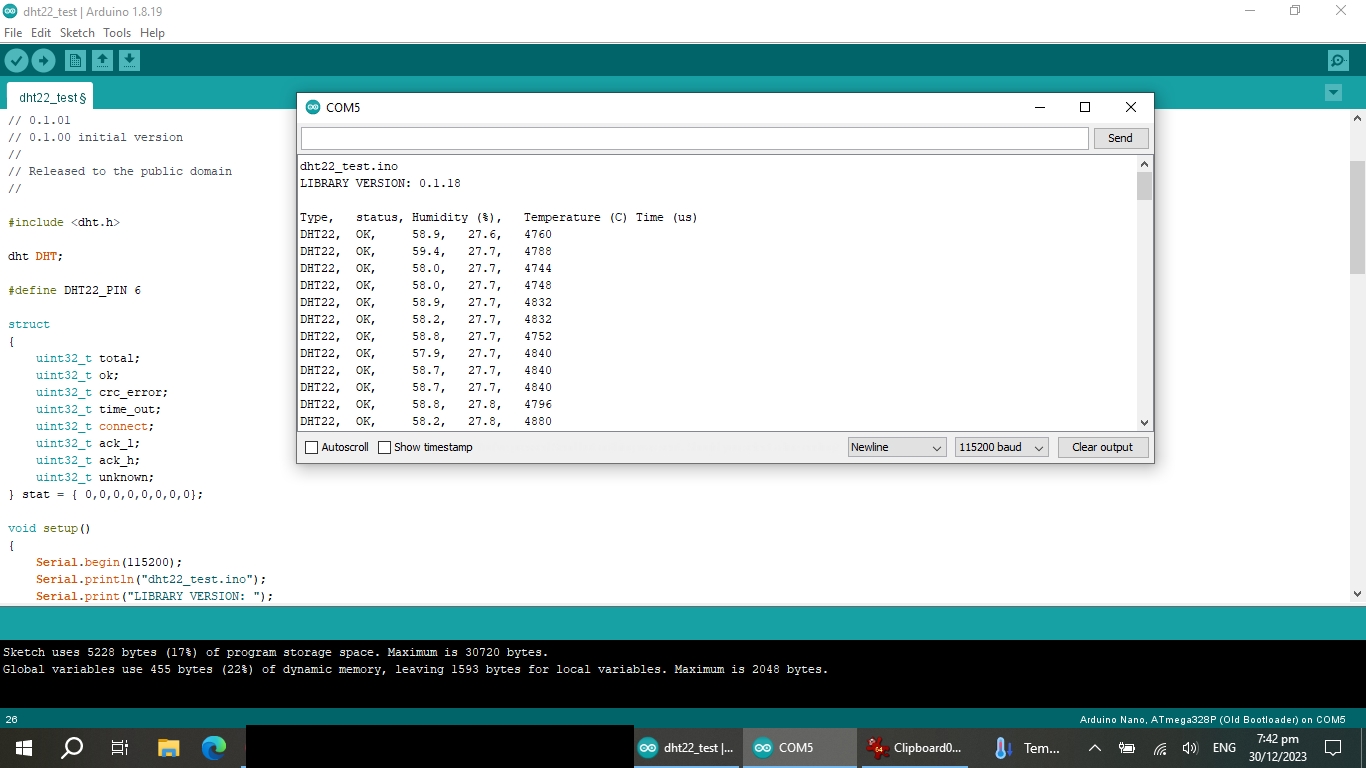Click the serial message input field

[694, 138]
